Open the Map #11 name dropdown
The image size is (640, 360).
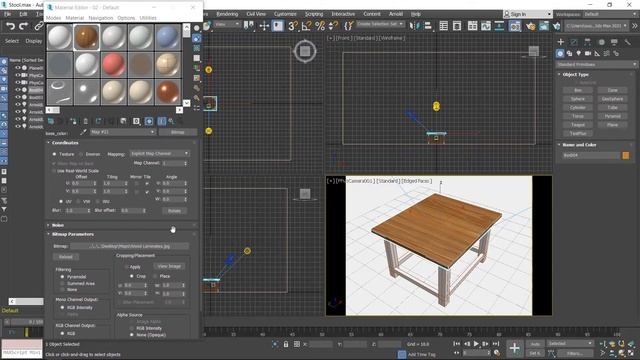(123, 132)
